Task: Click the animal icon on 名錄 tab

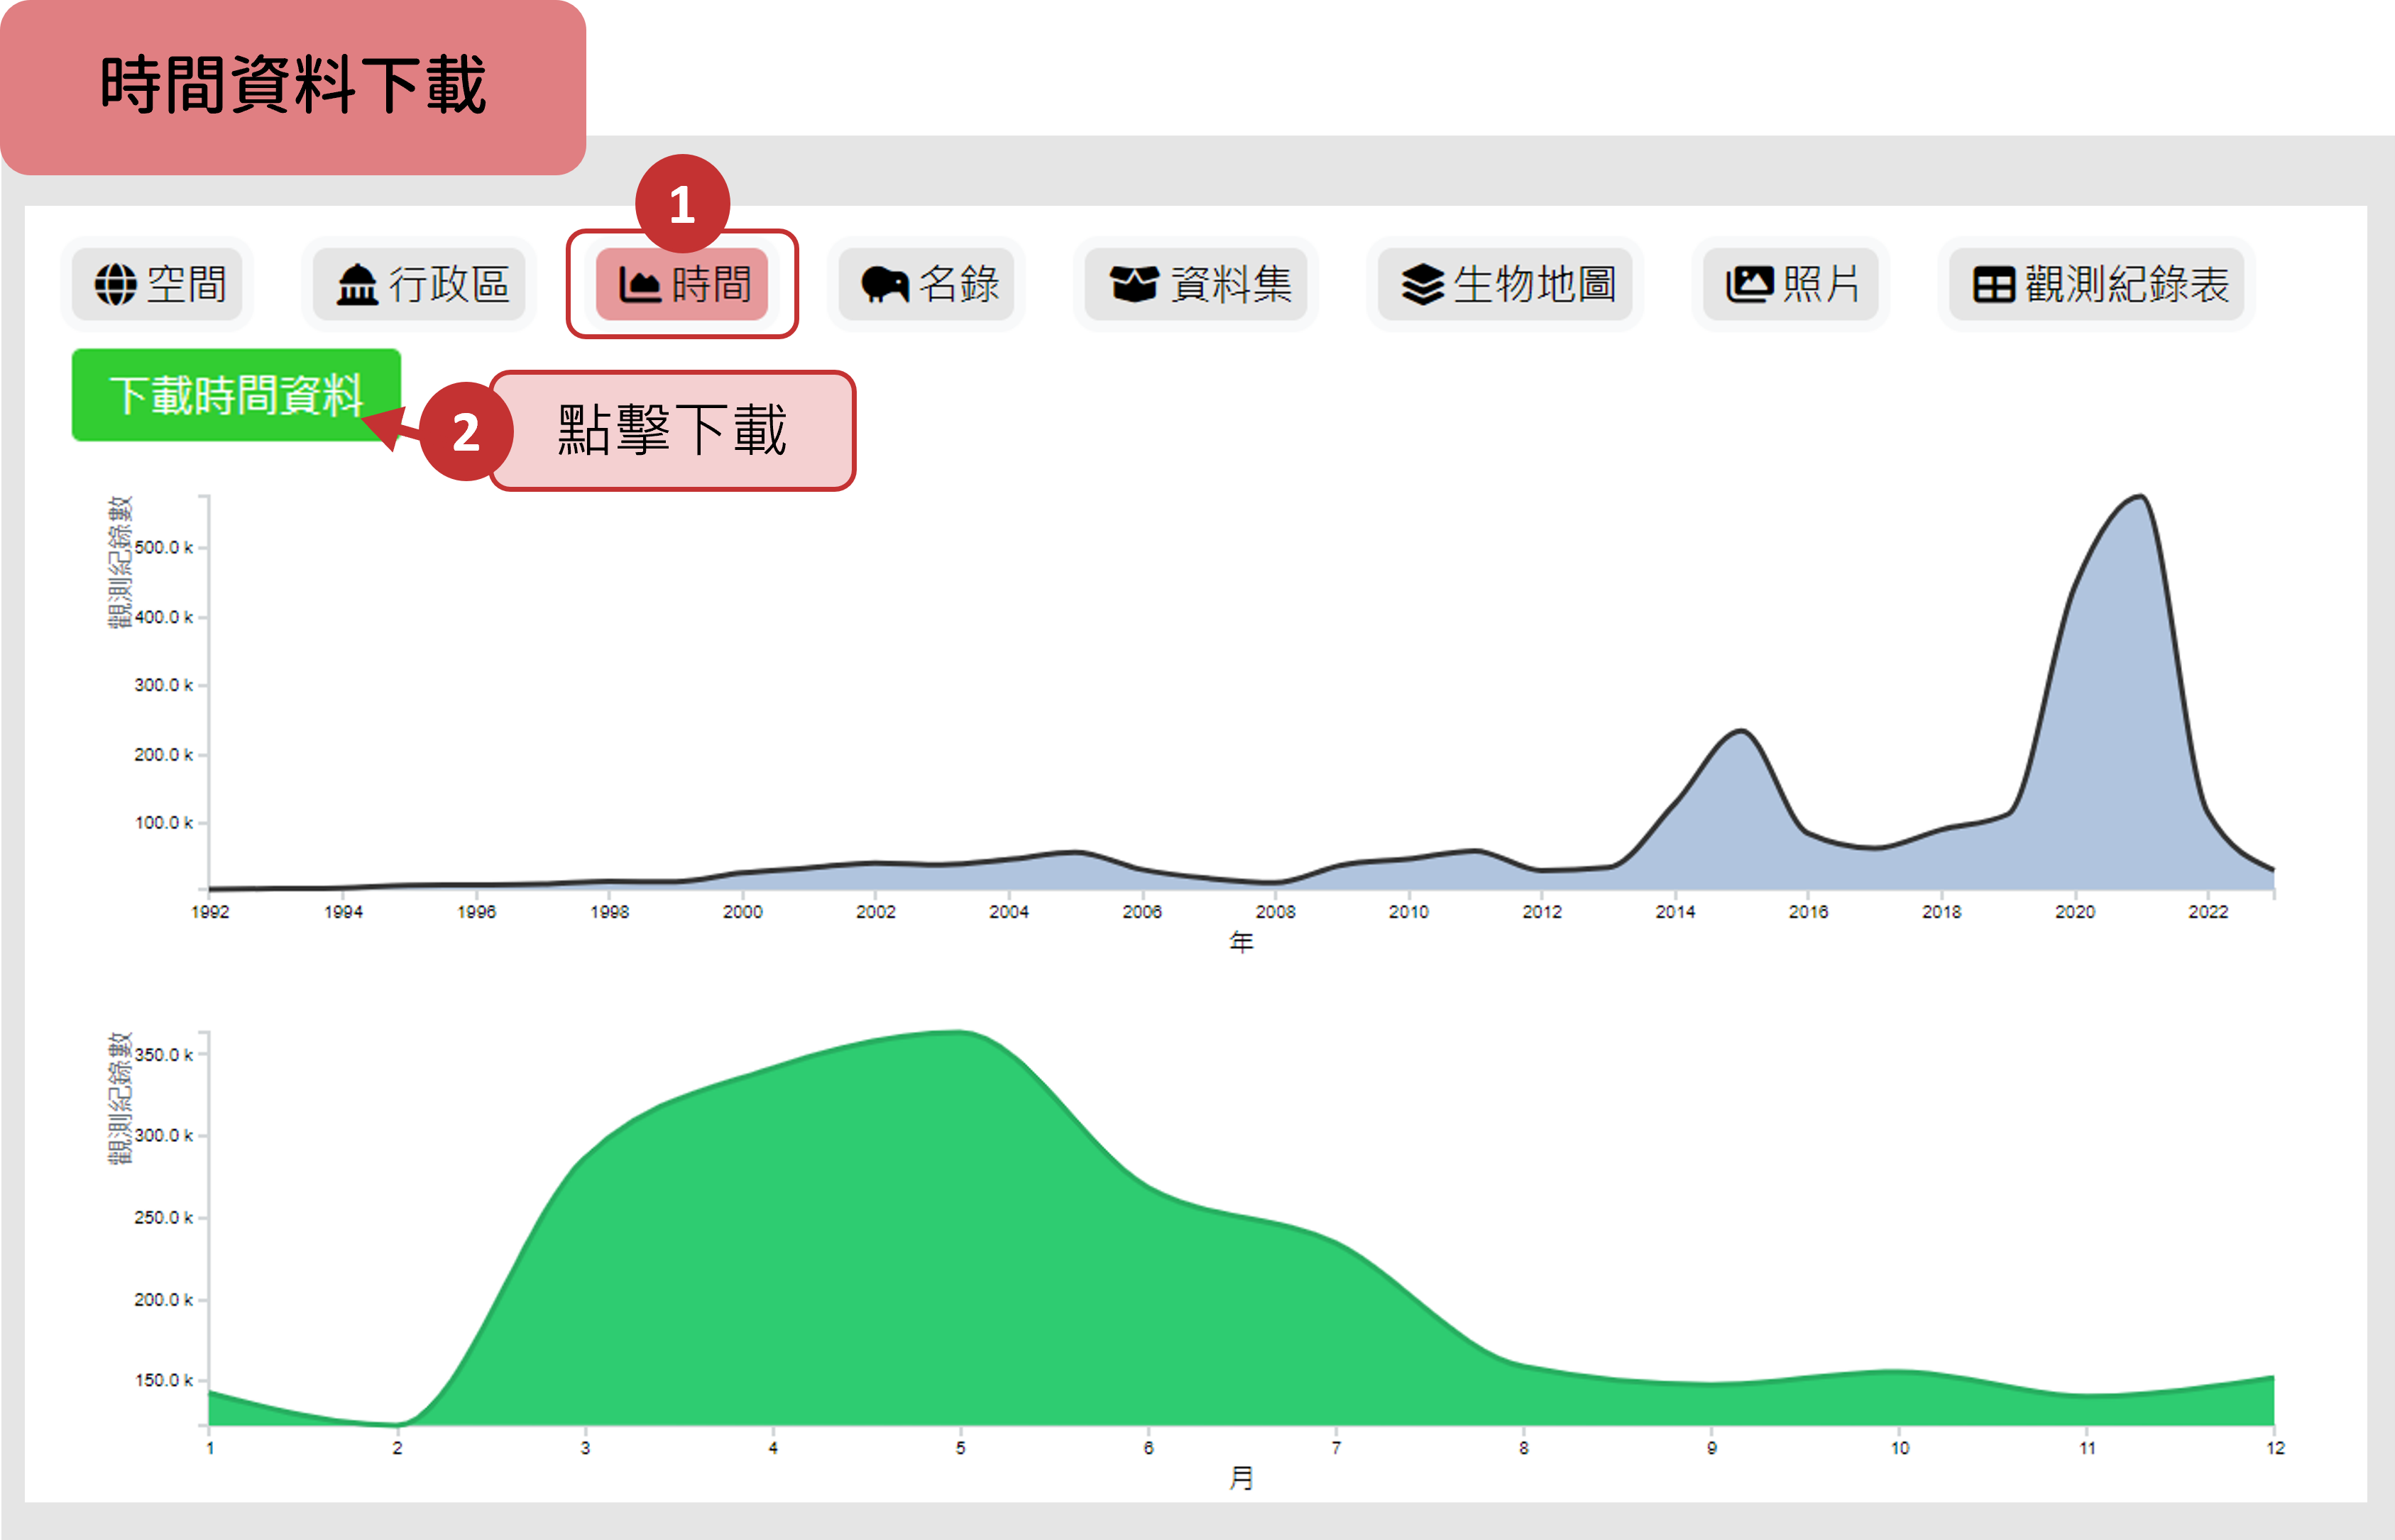Action: pyautogui.click(x=884, y=285)
